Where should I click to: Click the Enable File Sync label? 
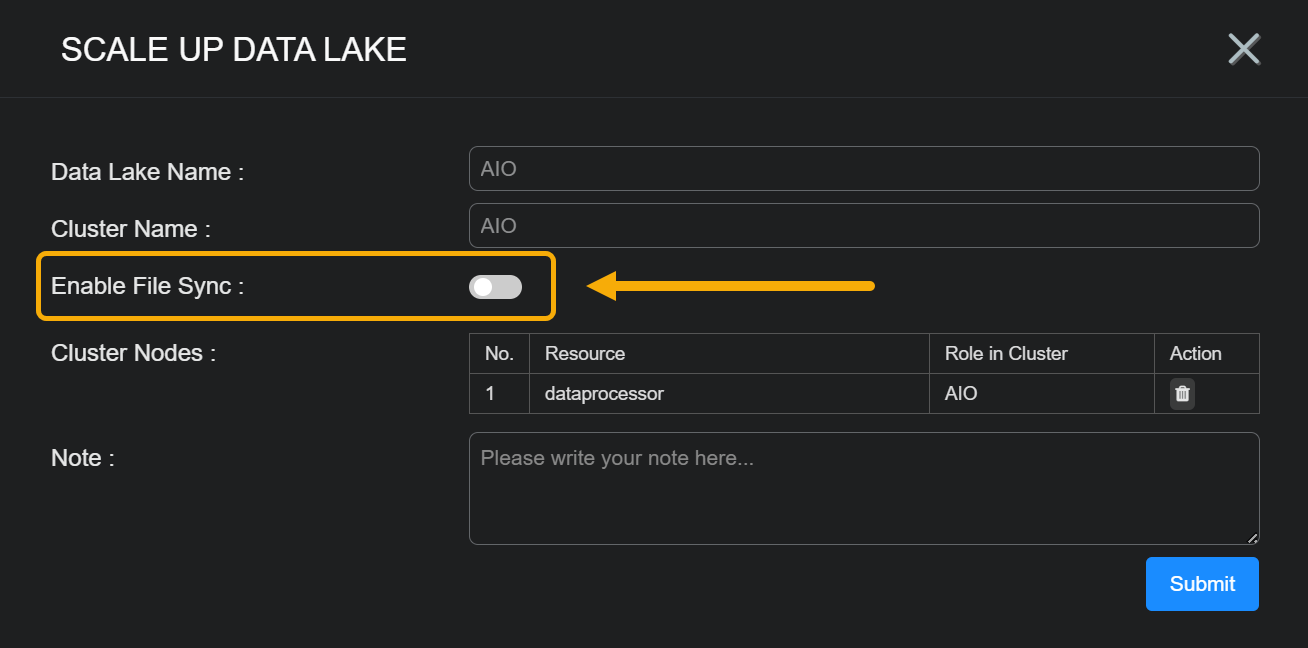click(147, 286)
